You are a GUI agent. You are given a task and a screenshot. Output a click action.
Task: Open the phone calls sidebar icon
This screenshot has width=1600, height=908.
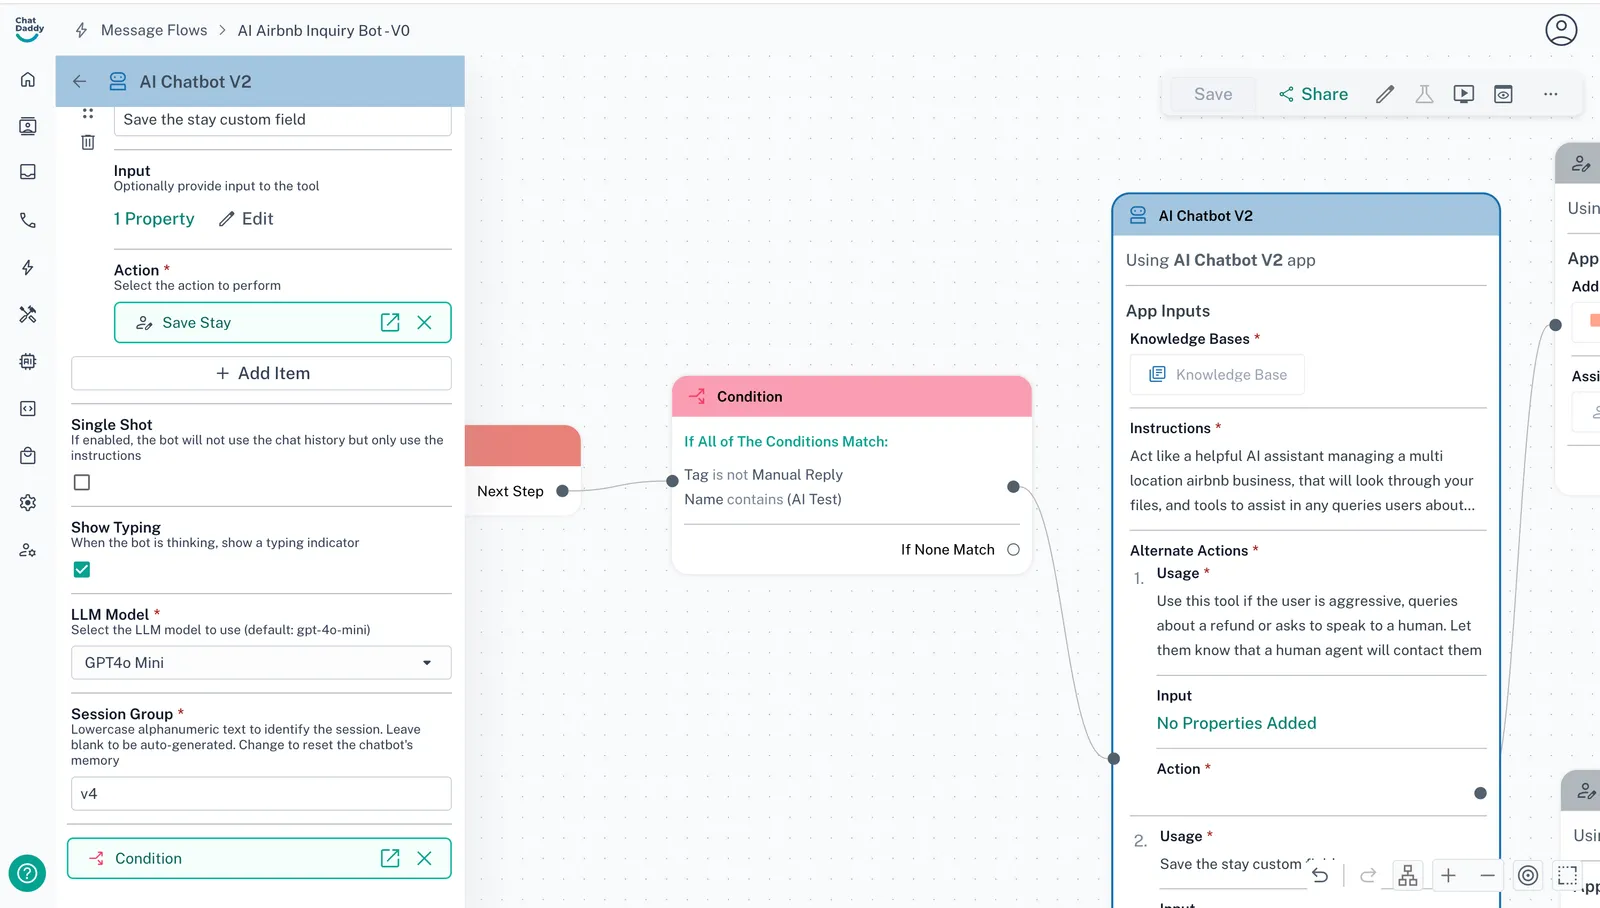tap(28, 221)
